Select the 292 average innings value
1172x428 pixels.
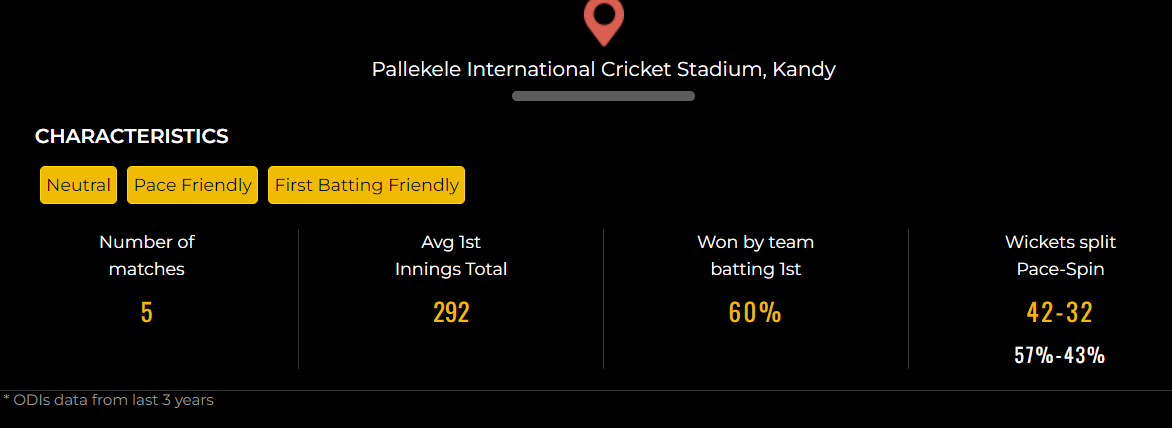click(x=451, y=312)
